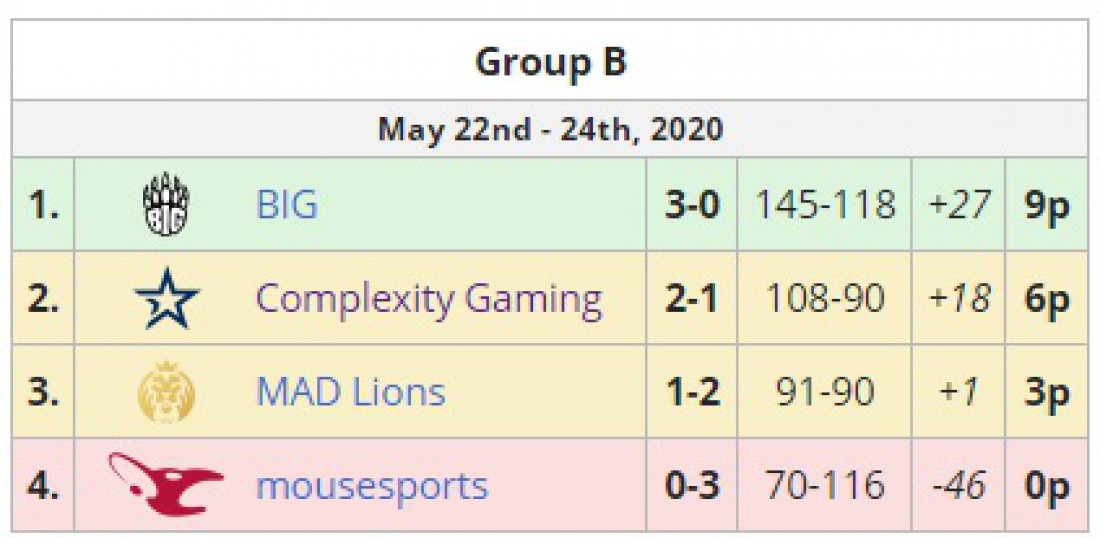Image resolution: width=1100 pixels, height=538 pixels.
Task: Open the Complexity Gaming team link
Action: pos(429,300)
